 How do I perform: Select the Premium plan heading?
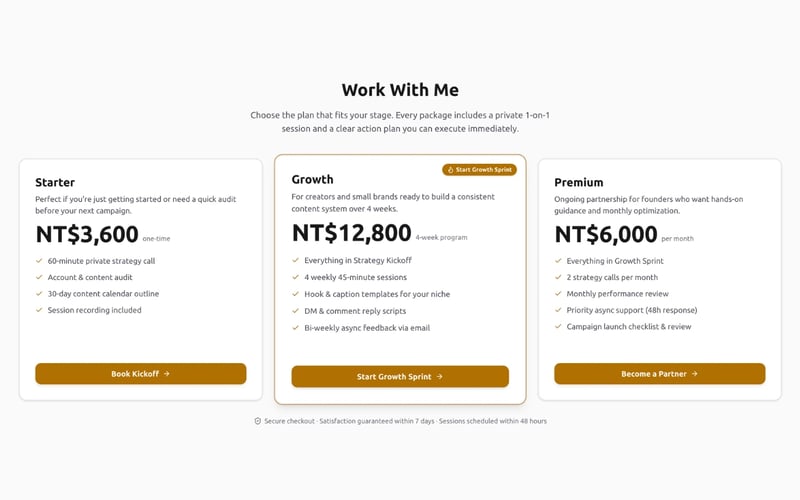point(579,182)
